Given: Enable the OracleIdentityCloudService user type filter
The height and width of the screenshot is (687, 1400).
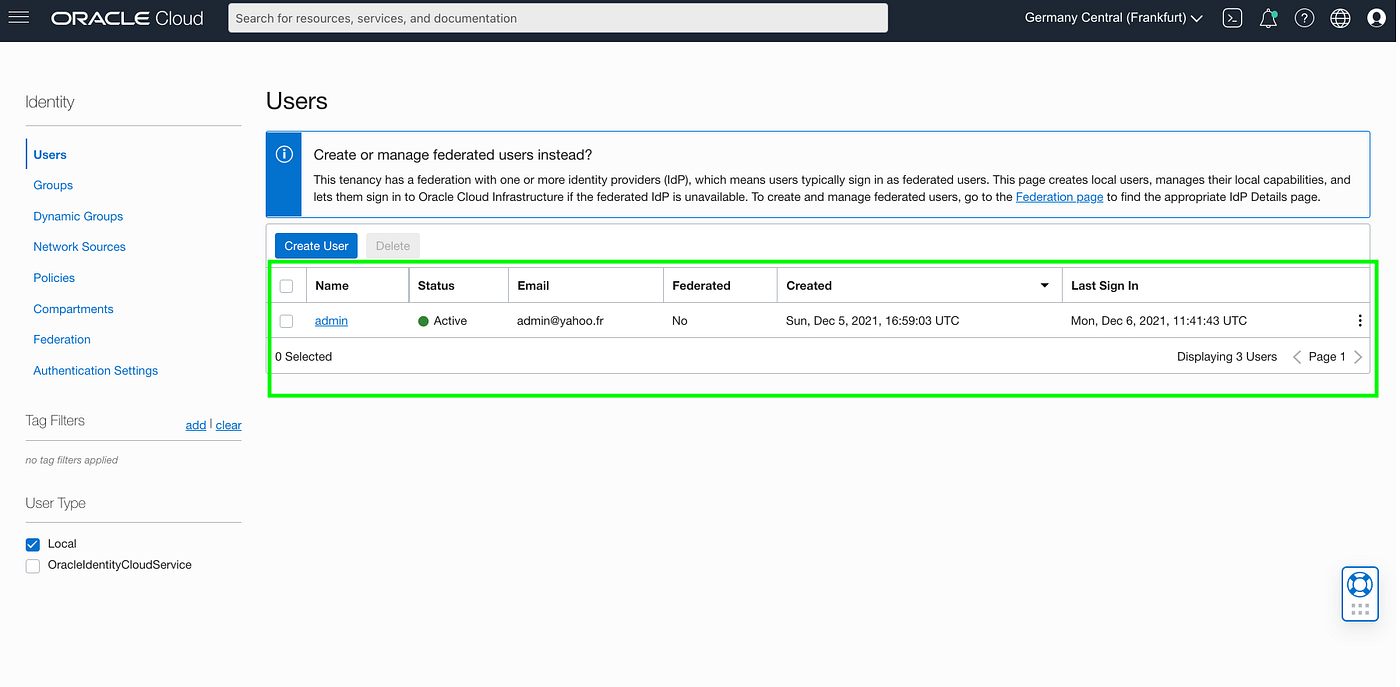Looking at the screenshot, I should (x=32, y=565).
